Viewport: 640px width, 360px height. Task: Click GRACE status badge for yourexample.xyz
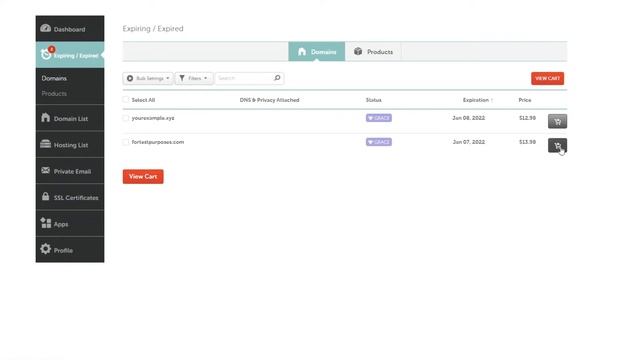(379, 118)
